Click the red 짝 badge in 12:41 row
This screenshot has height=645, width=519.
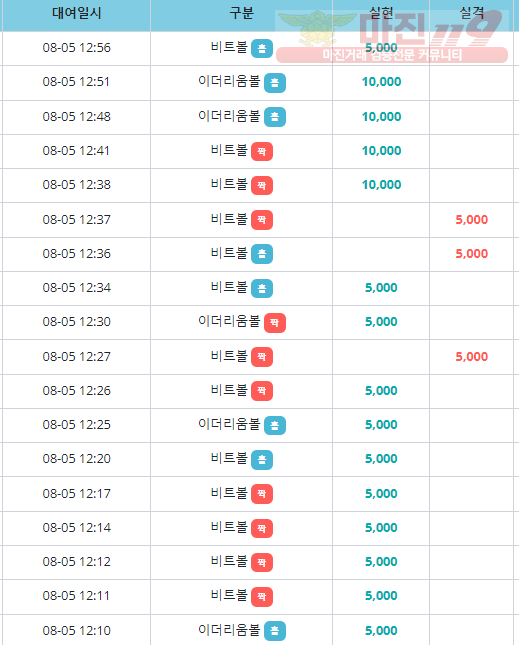pos(262,151)
